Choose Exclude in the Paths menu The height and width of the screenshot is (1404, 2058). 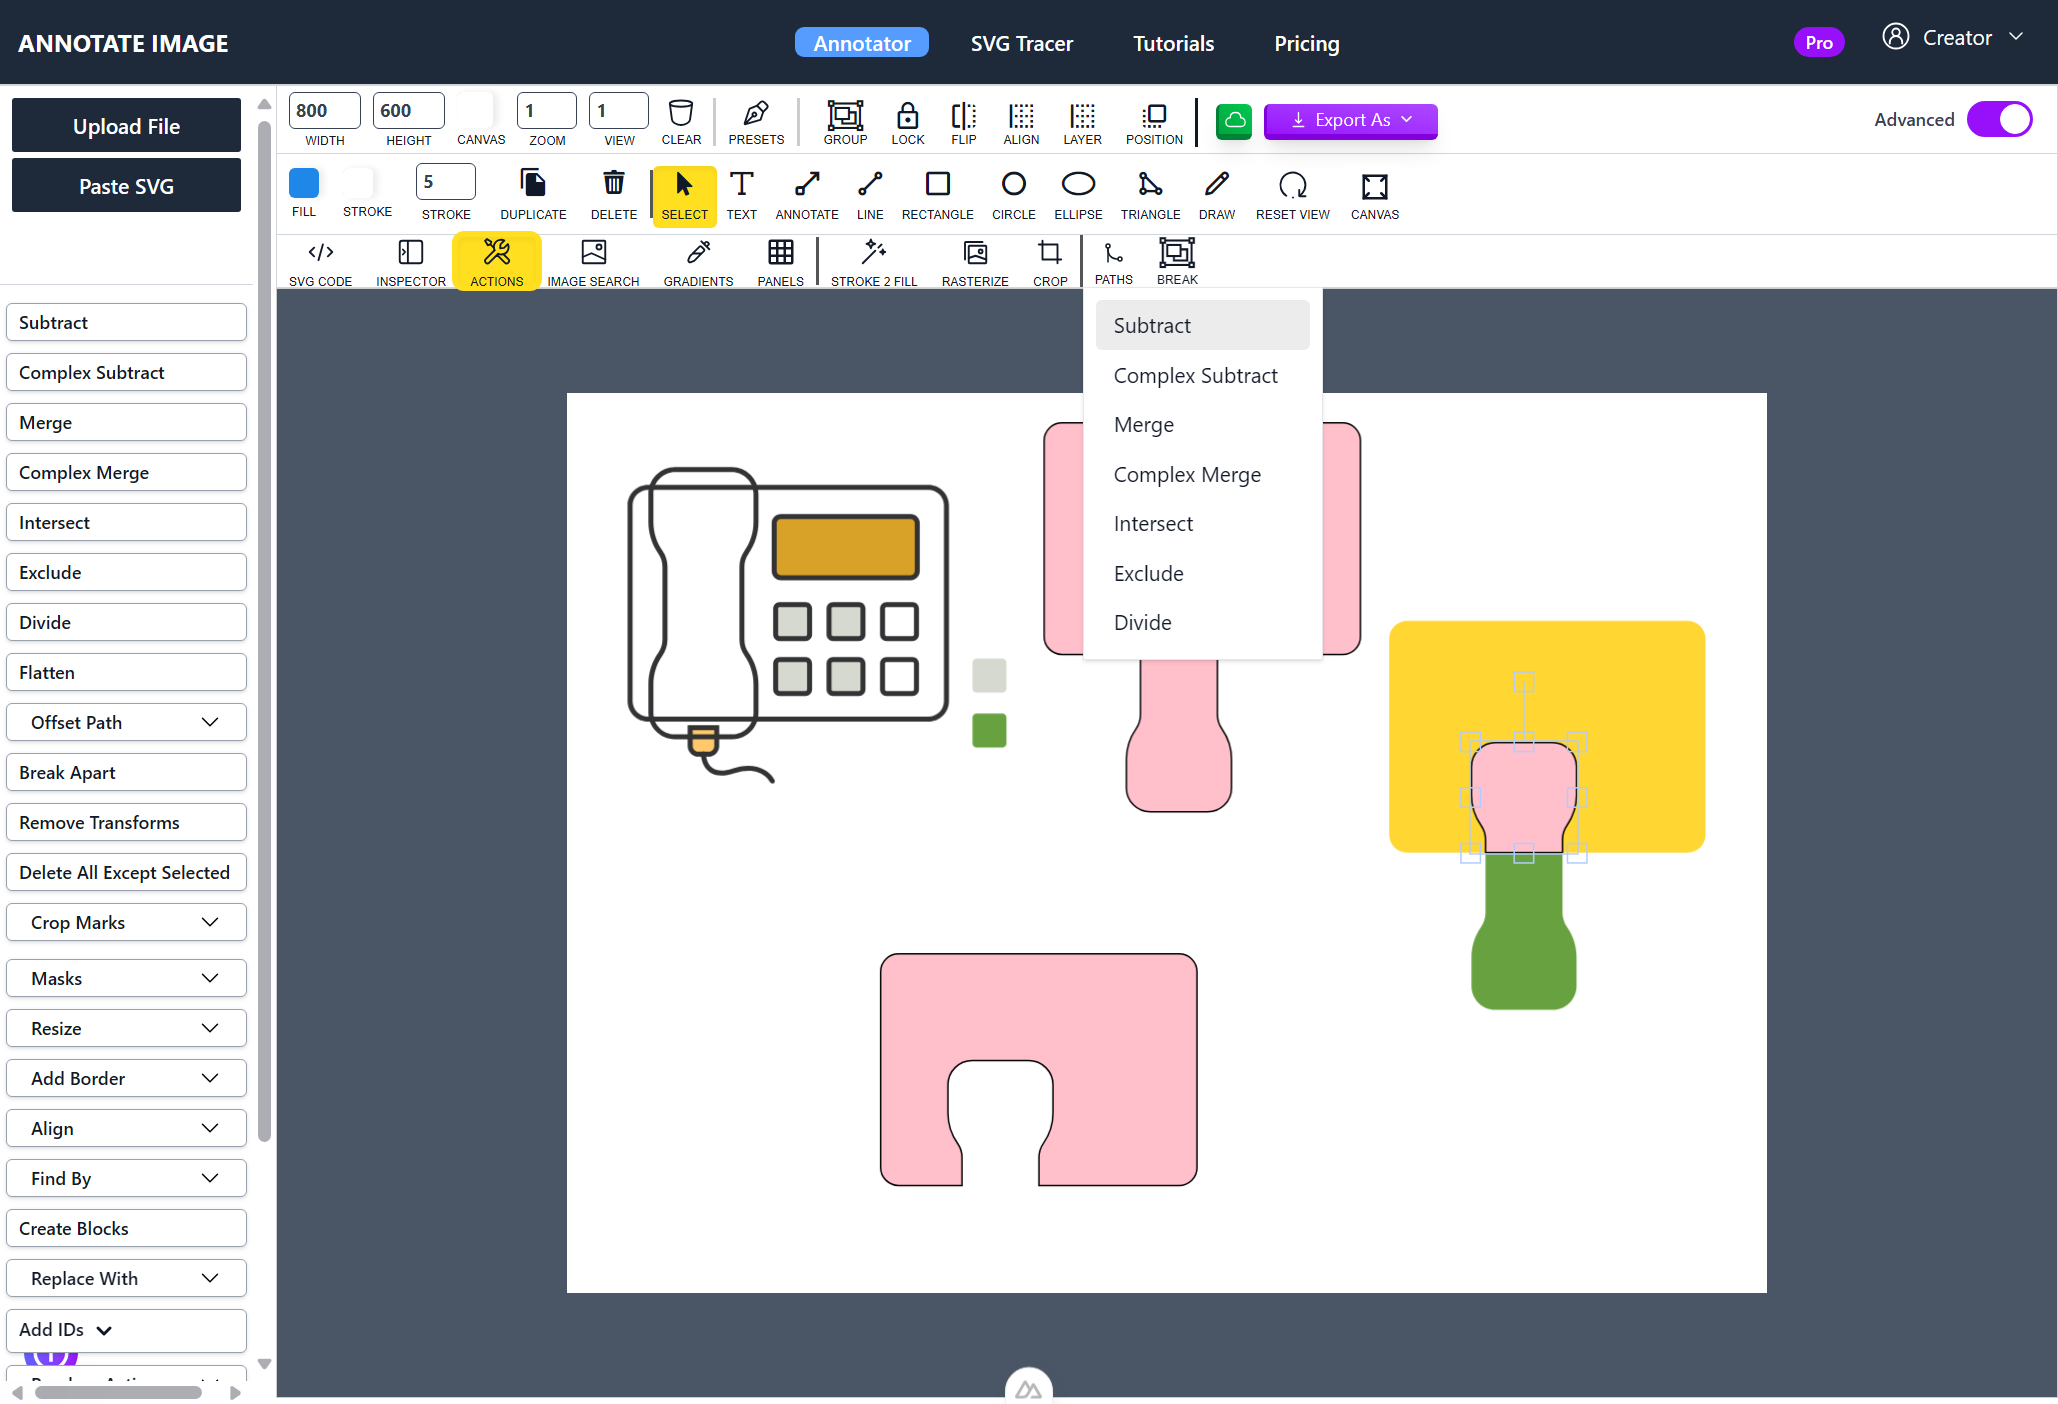point(1203,574)
